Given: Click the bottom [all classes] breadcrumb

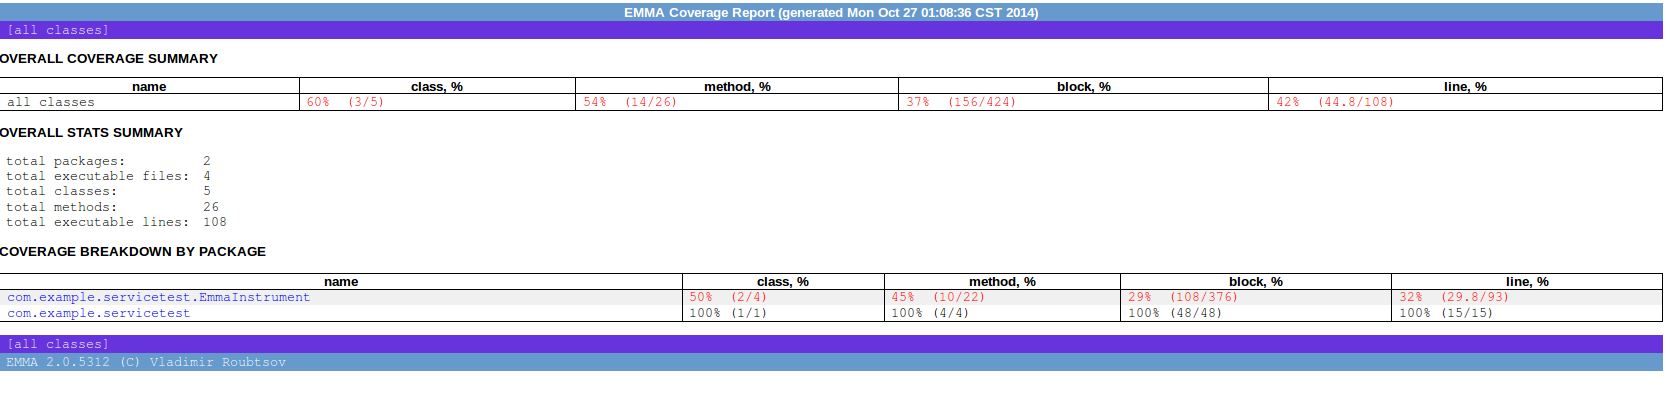Looking at the screenshot, I should tap(58, 344).
